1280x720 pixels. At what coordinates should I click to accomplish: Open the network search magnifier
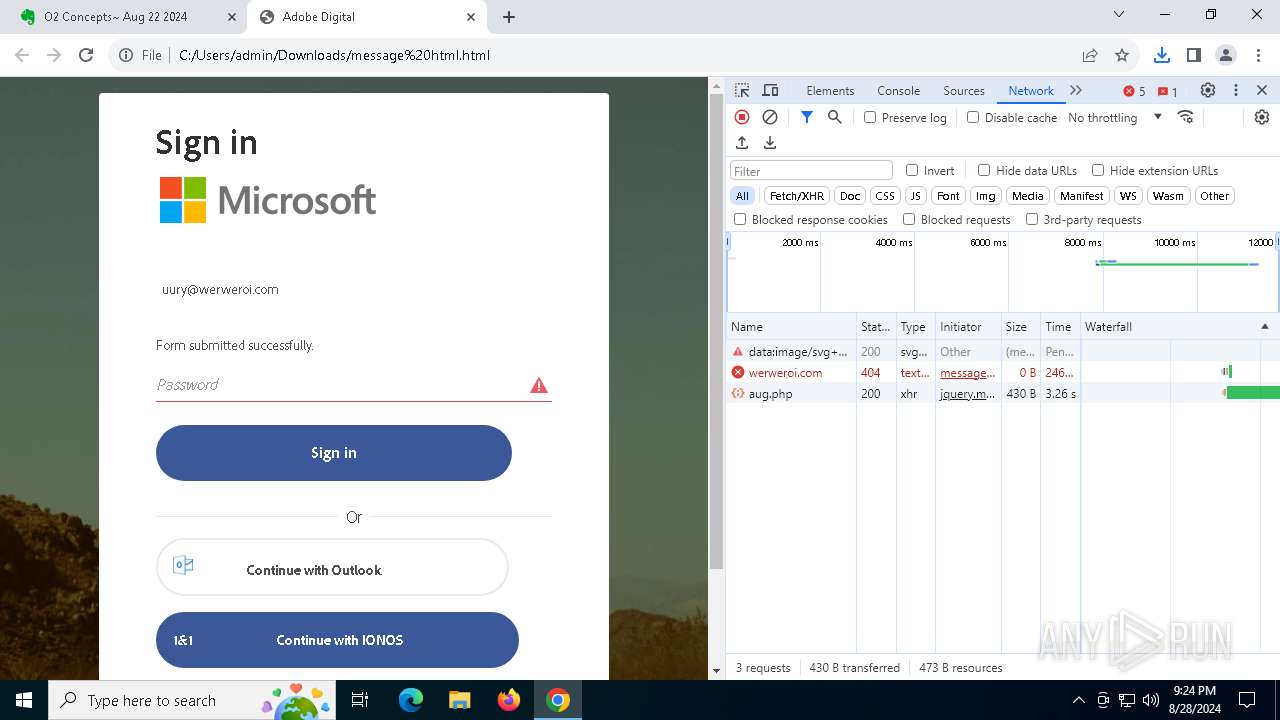pos(835,117)
